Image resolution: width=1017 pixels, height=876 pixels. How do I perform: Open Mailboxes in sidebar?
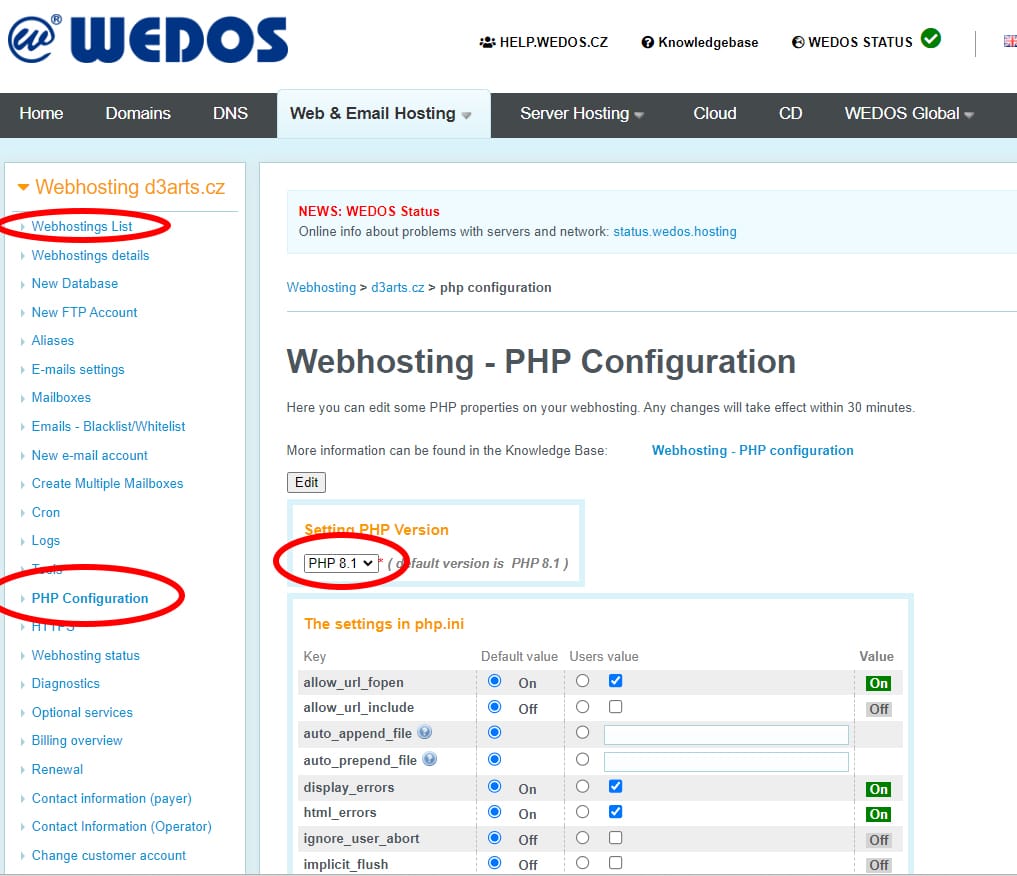point(61,397)
